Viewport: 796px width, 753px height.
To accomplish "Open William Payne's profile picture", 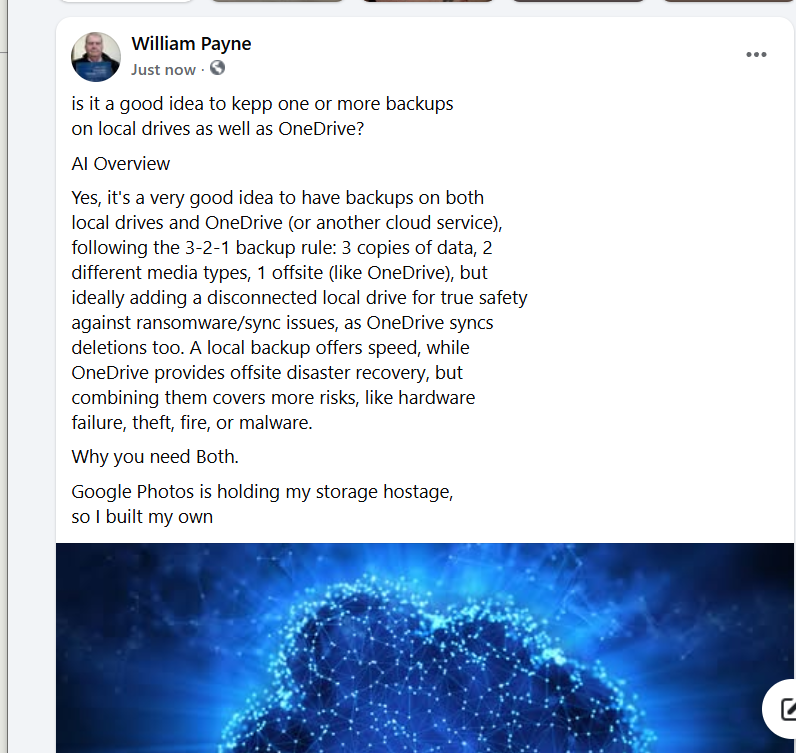I will click(x=96, y=57).
